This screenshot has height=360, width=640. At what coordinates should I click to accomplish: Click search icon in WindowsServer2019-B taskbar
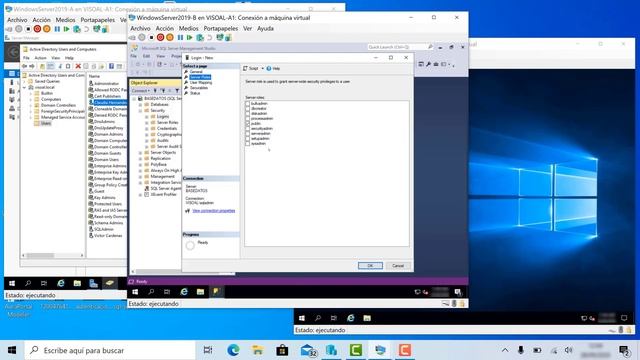(x=151, y=291)
